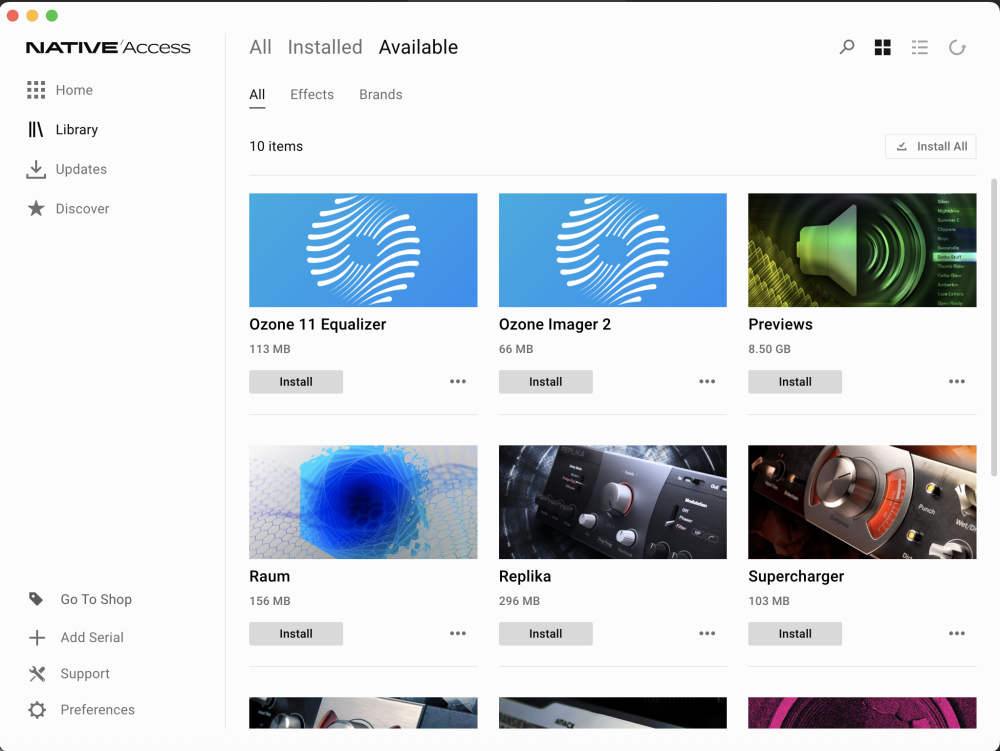Install the Previews package
This screenshot has width=1000, height=751.
pos(795,382)
